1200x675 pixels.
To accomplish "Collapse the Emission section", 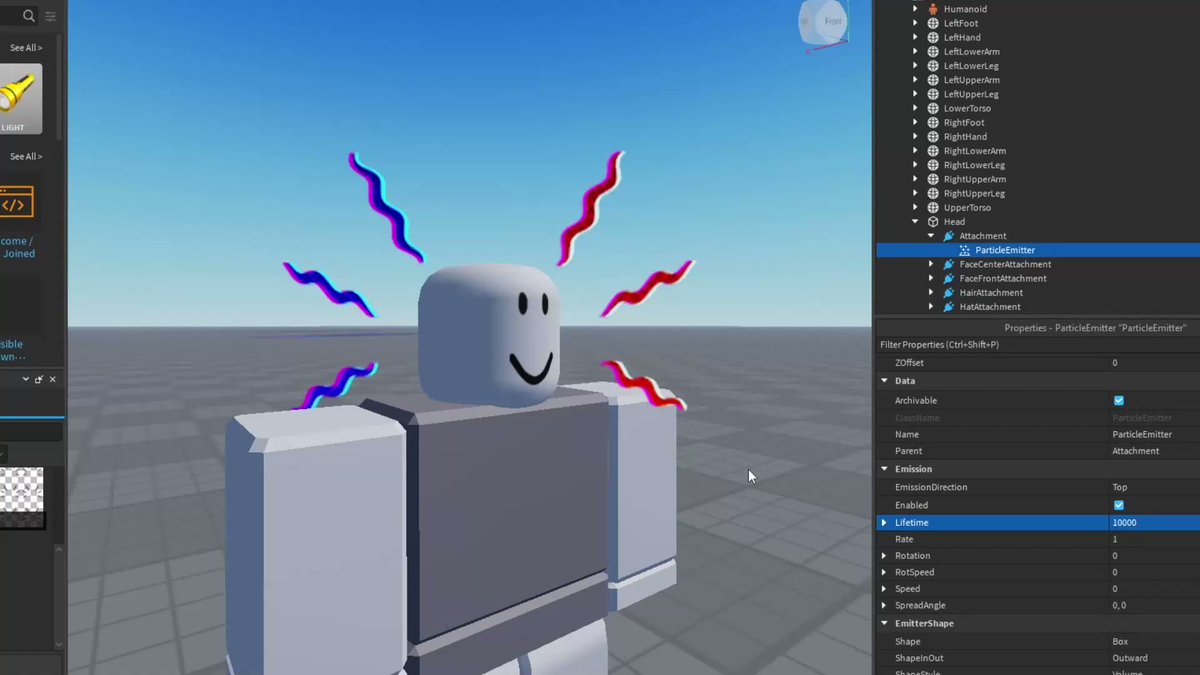I will [x=884, y=468].
